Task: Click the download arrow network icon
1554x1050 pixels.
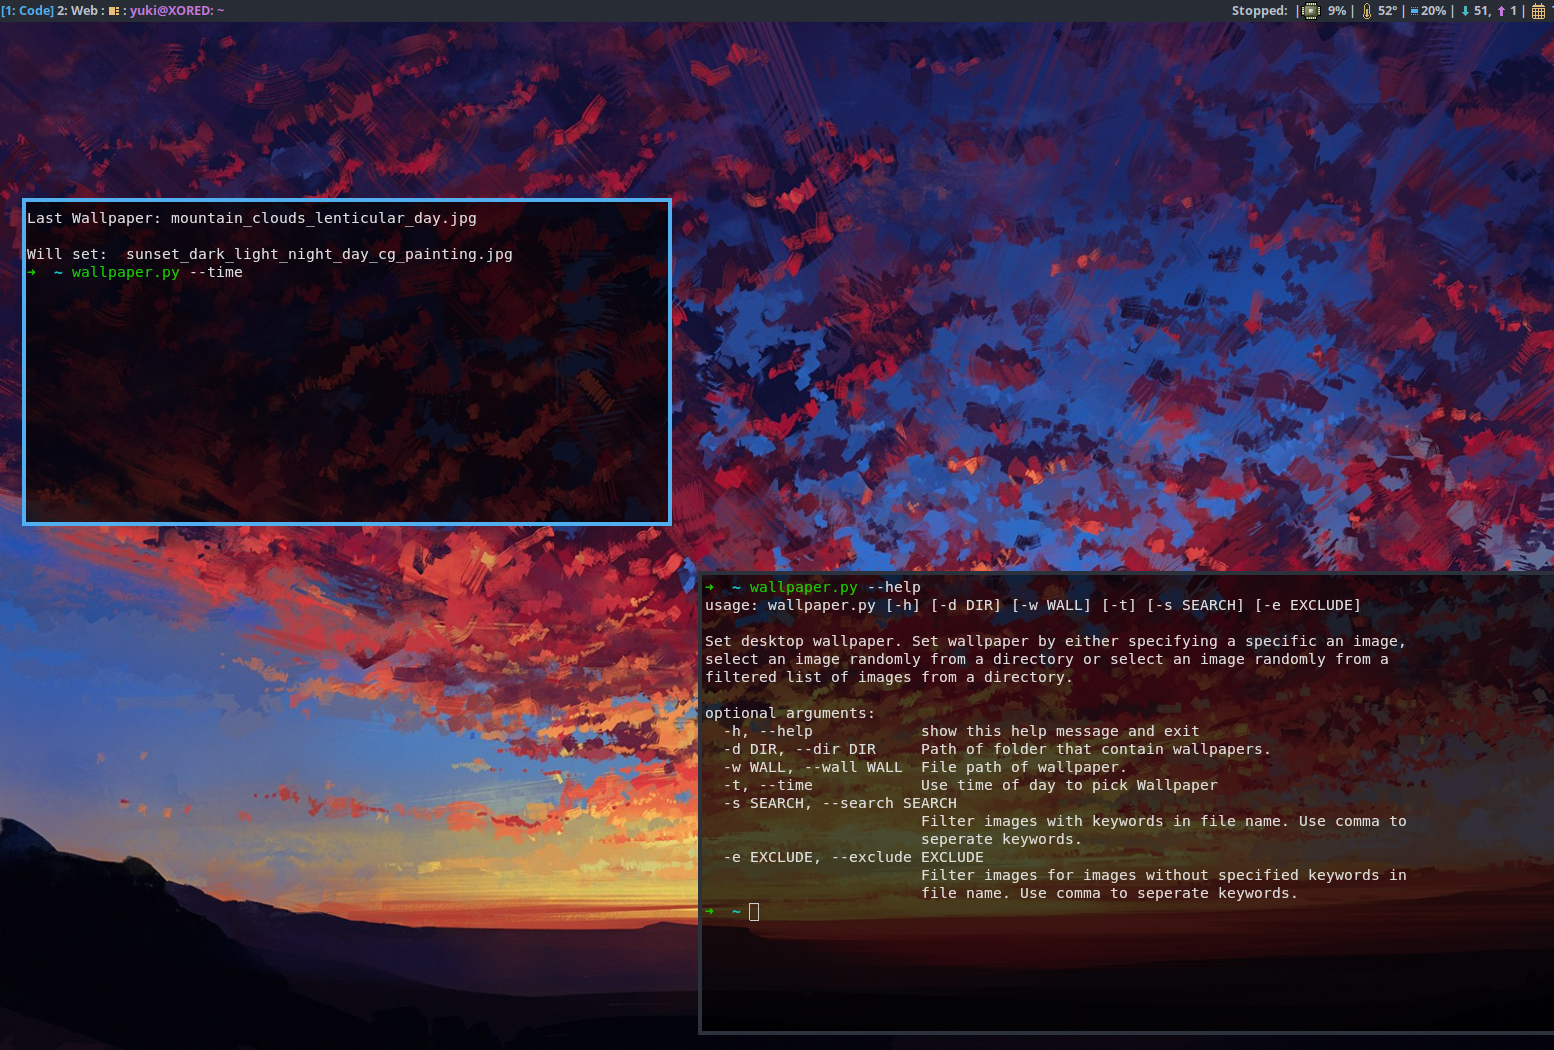Action: tap(1465, 11)
